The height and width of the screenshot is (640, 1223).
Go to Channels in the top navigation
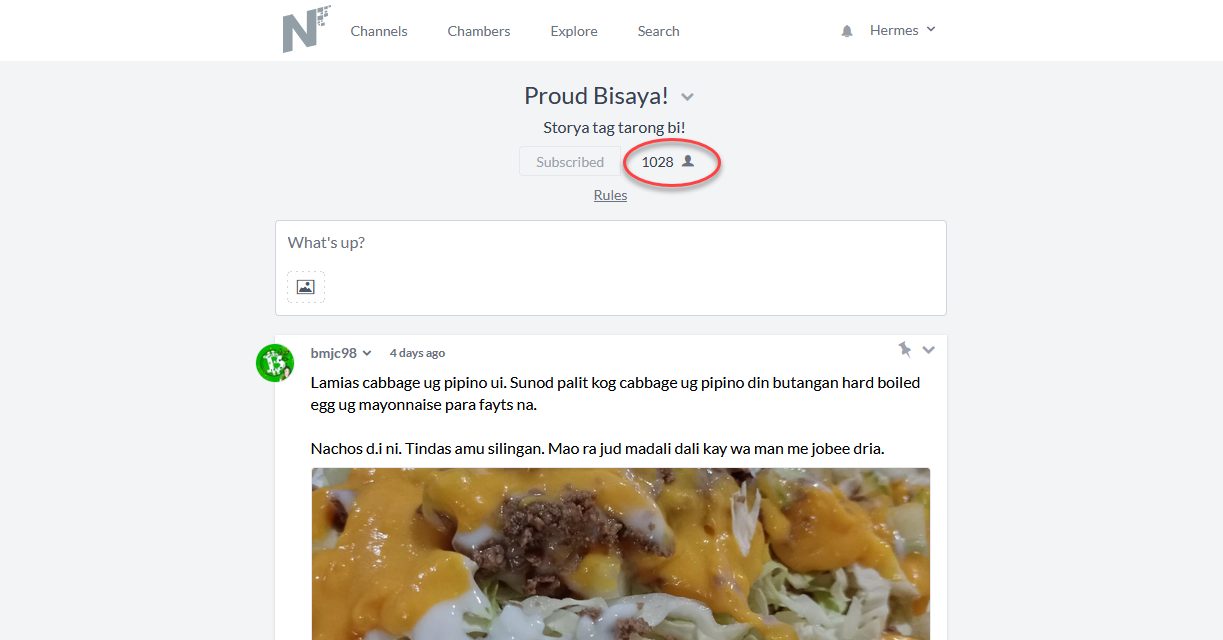(x=379, y=31)
